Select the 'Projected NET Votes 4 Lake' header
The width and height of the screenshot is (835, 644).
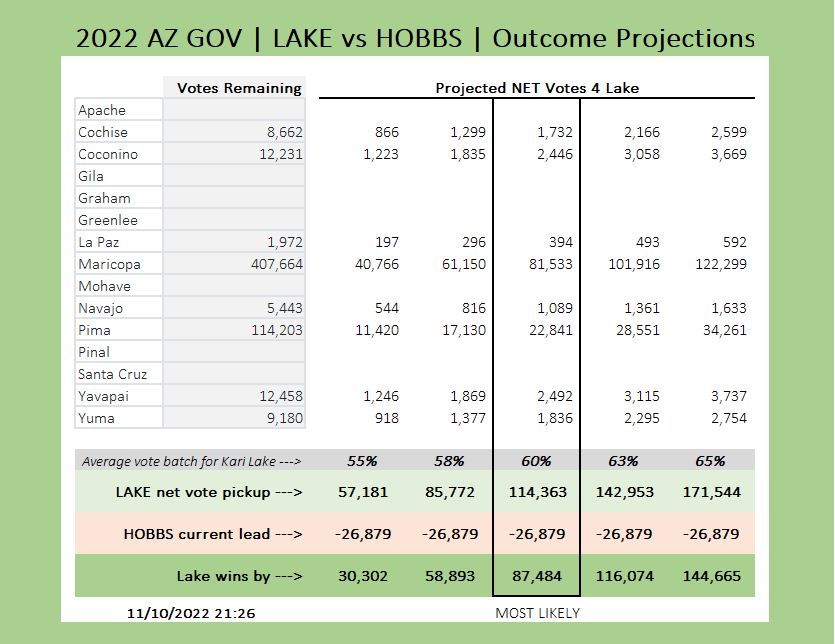[x=537, y=88]
